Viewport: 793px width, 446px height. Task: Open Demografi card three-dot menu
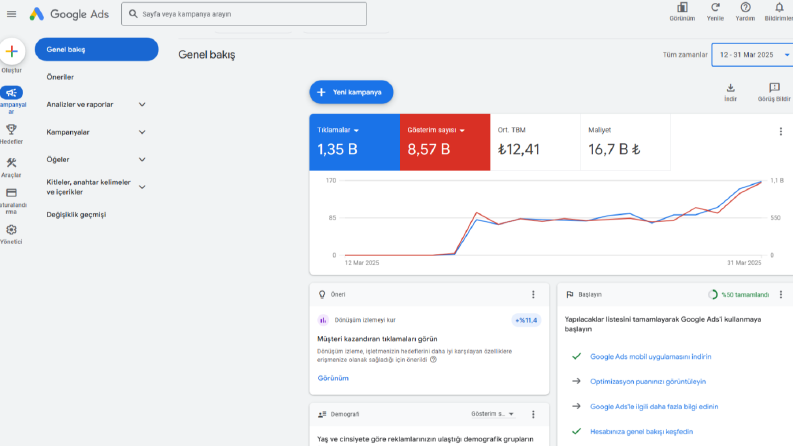pos(533,414)
